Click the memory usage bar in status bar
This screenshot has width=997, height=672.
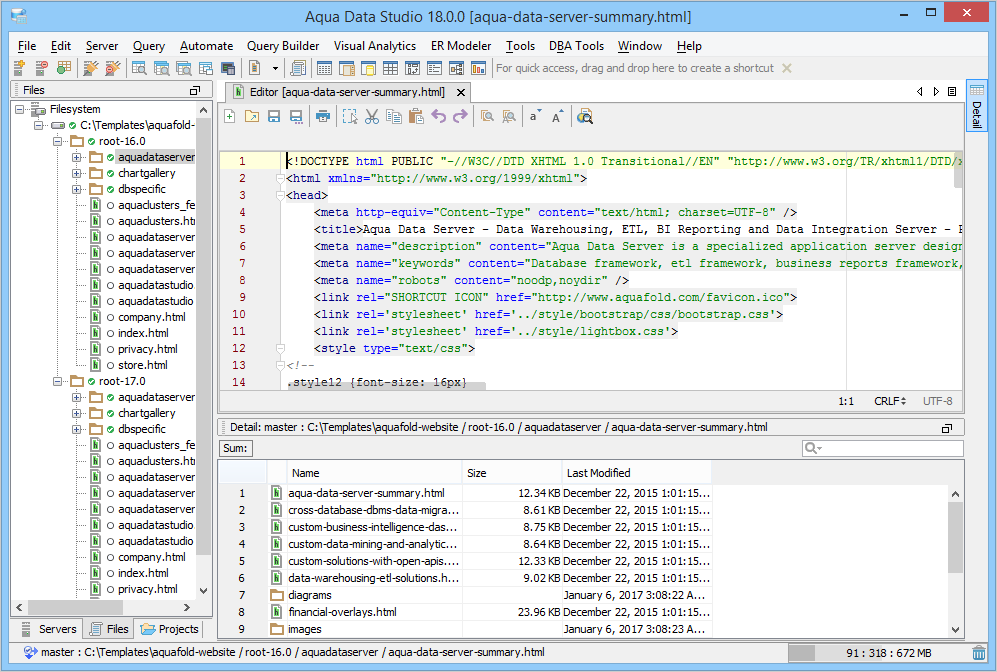pos(877,653)
